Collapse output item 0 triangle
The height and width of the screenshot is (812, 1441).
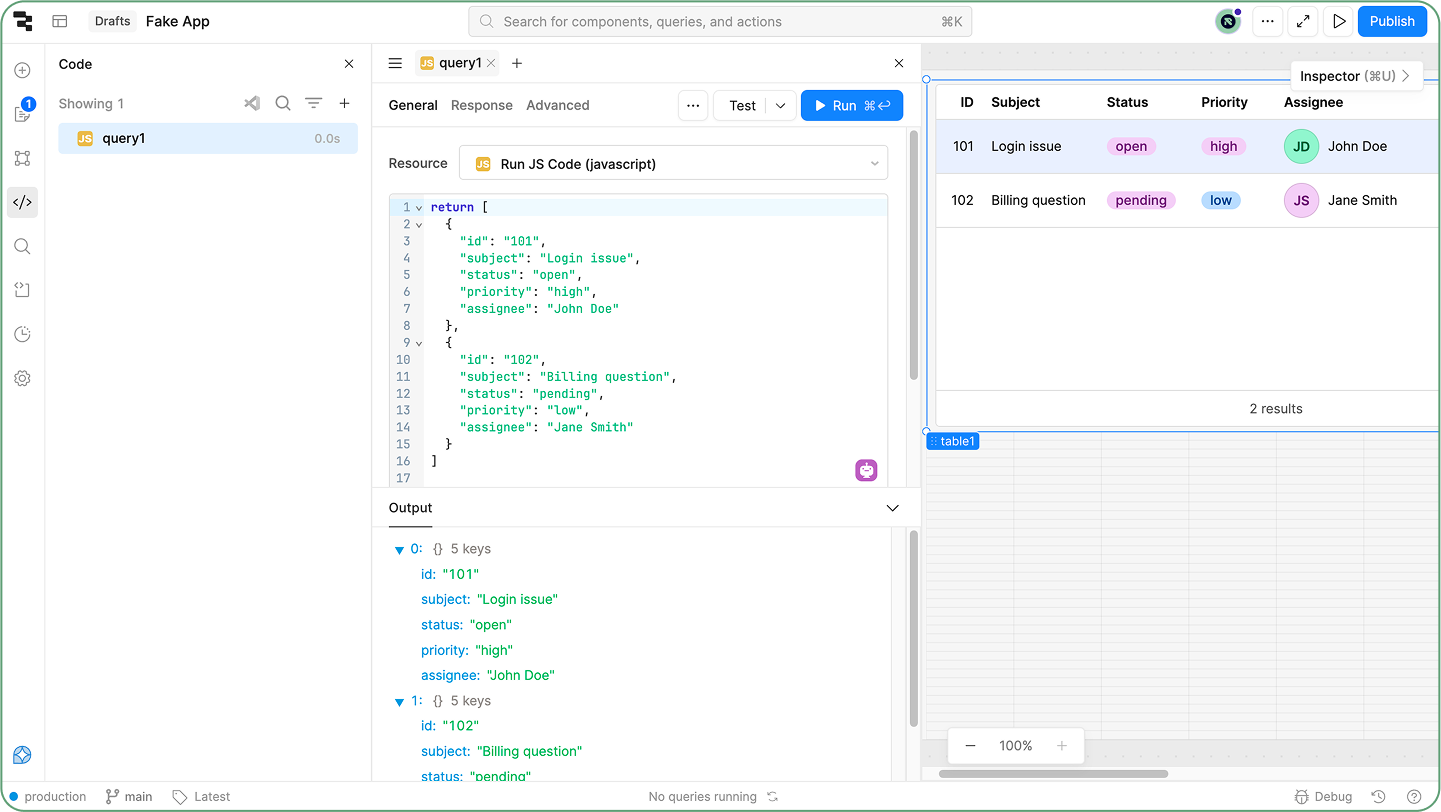click(399, 550)
